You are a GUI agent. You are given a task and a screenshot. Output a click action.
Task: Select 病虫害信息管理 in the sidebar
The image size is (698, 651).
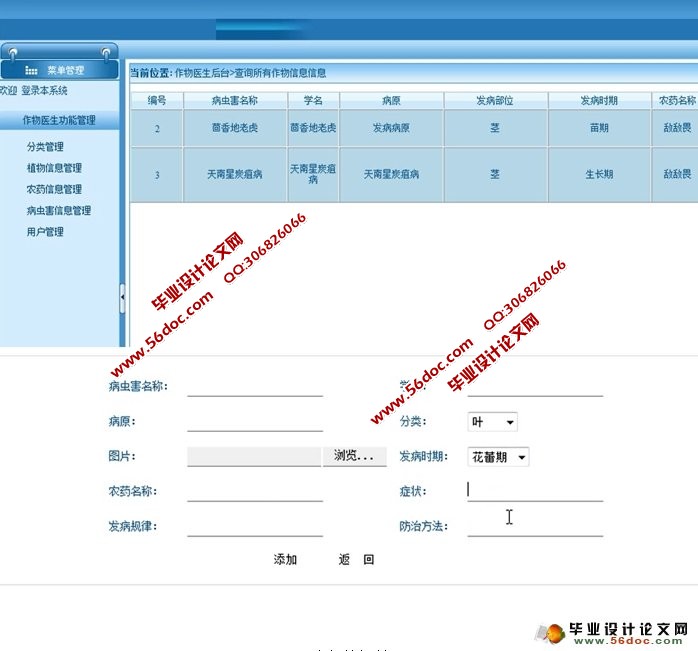point(58,211)
